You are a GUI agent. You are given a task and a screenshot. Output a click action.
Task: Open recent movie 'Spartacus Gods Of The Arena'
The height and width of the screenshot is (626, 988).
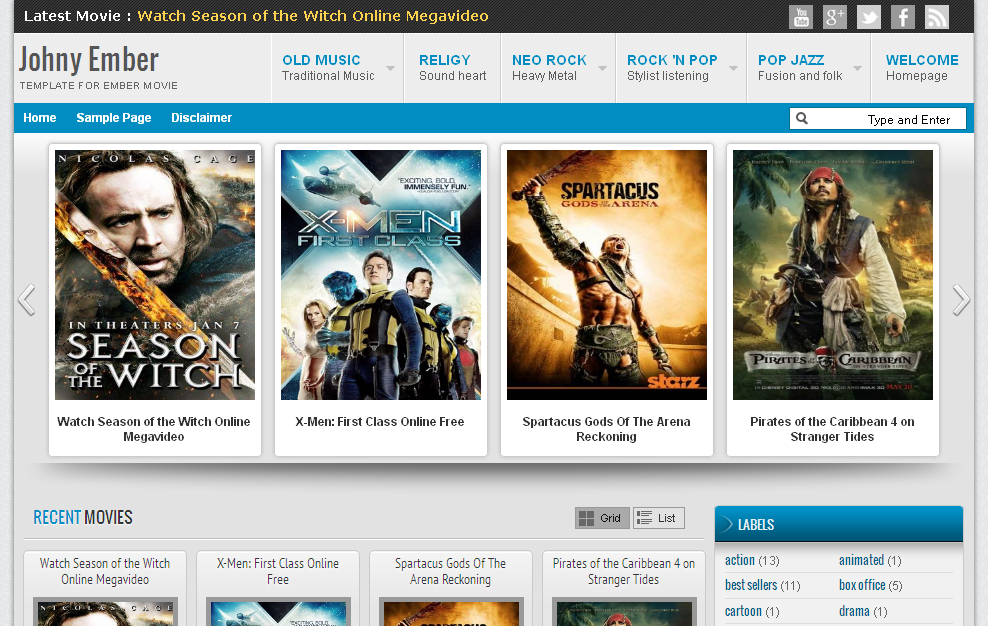coord(451,571)
